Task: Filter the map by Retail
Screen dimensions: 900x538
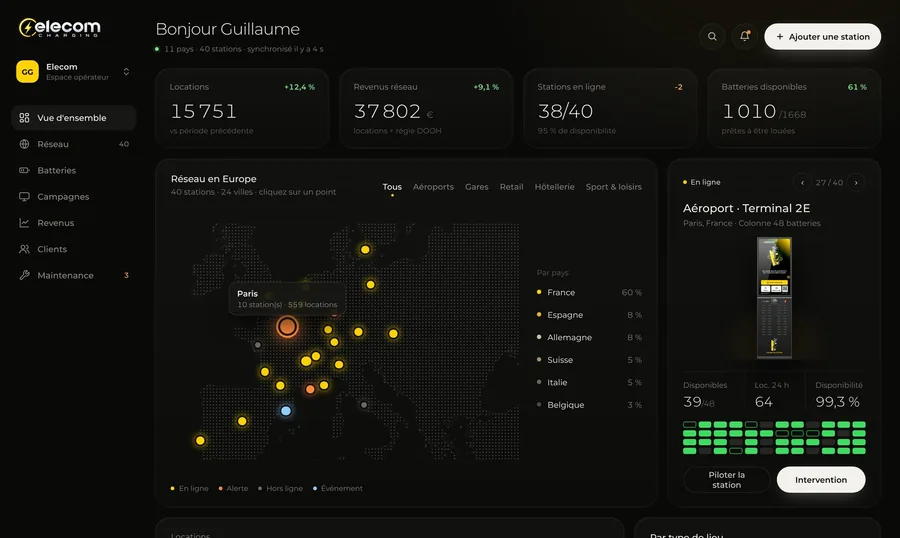Action: (x=511, y=187)
